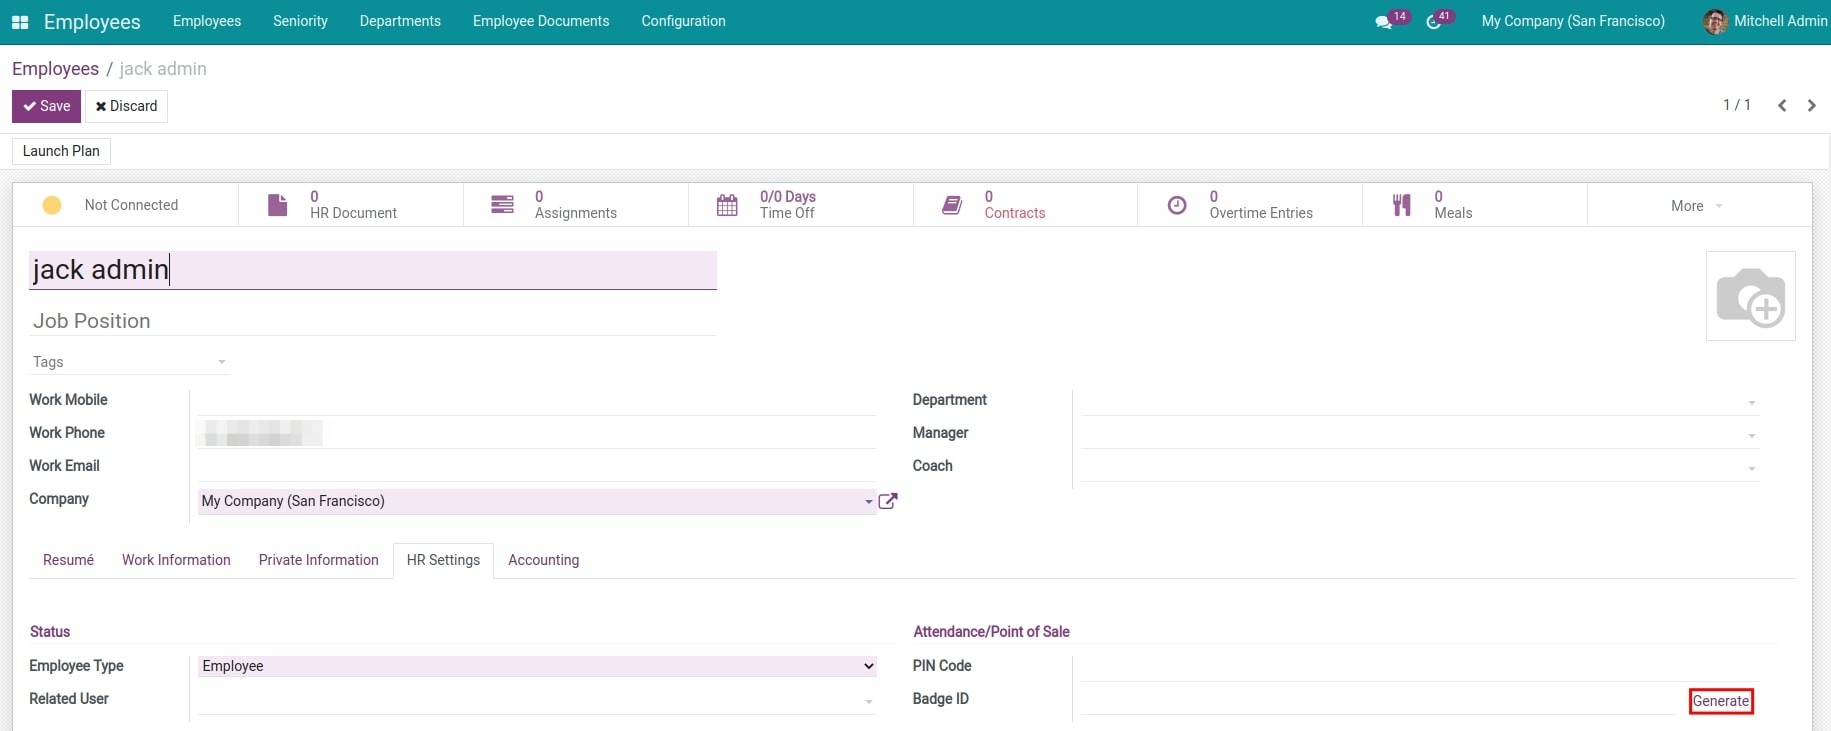Open the Meals fork and knife icon
Image resolution: width=1831 pixels, height=731 pixels.
point(1402,205)
